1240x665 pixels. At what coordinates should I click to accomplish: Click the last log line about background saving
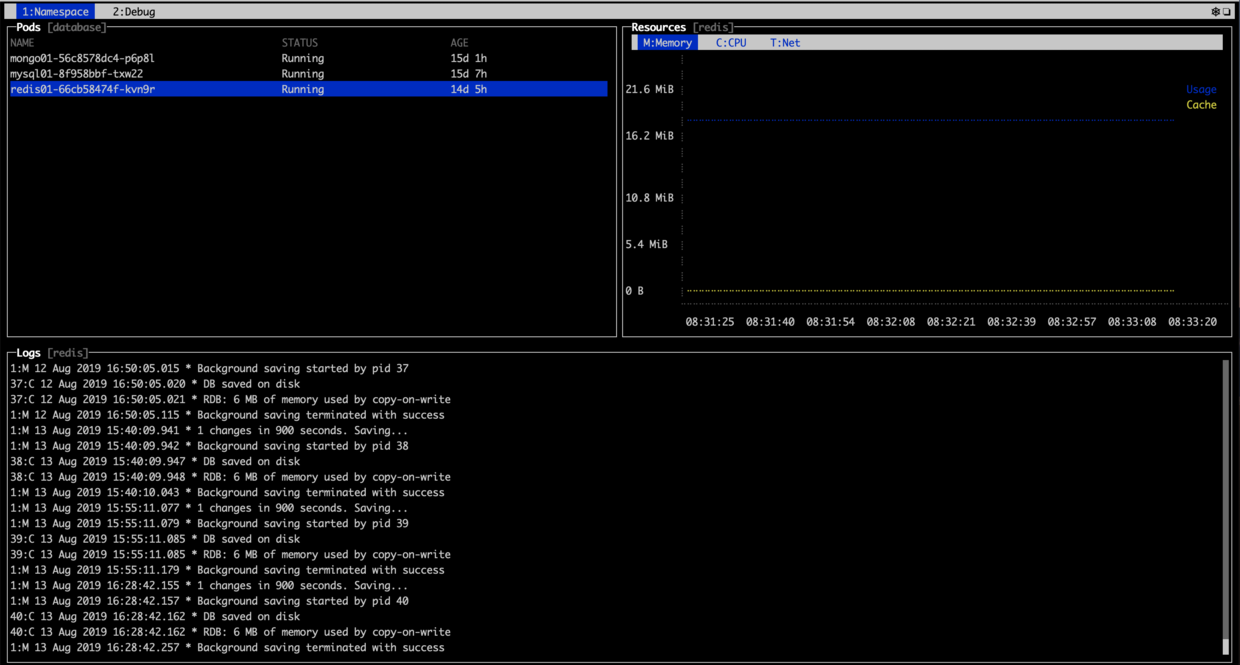(x=227, y=648)
